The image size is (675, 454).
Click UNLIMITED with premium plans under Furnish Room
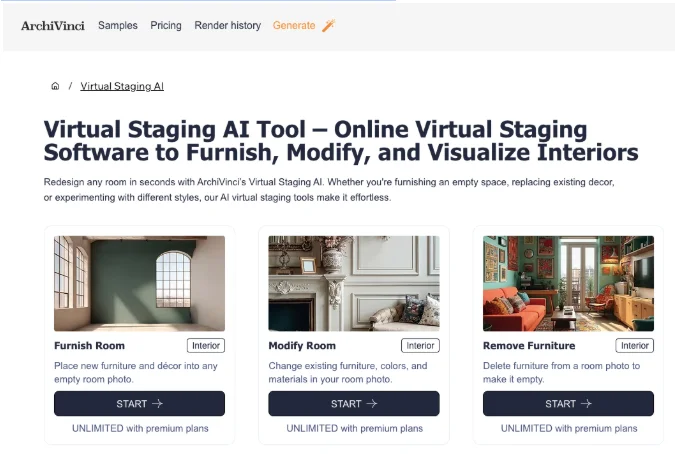(x=140, y=429)
